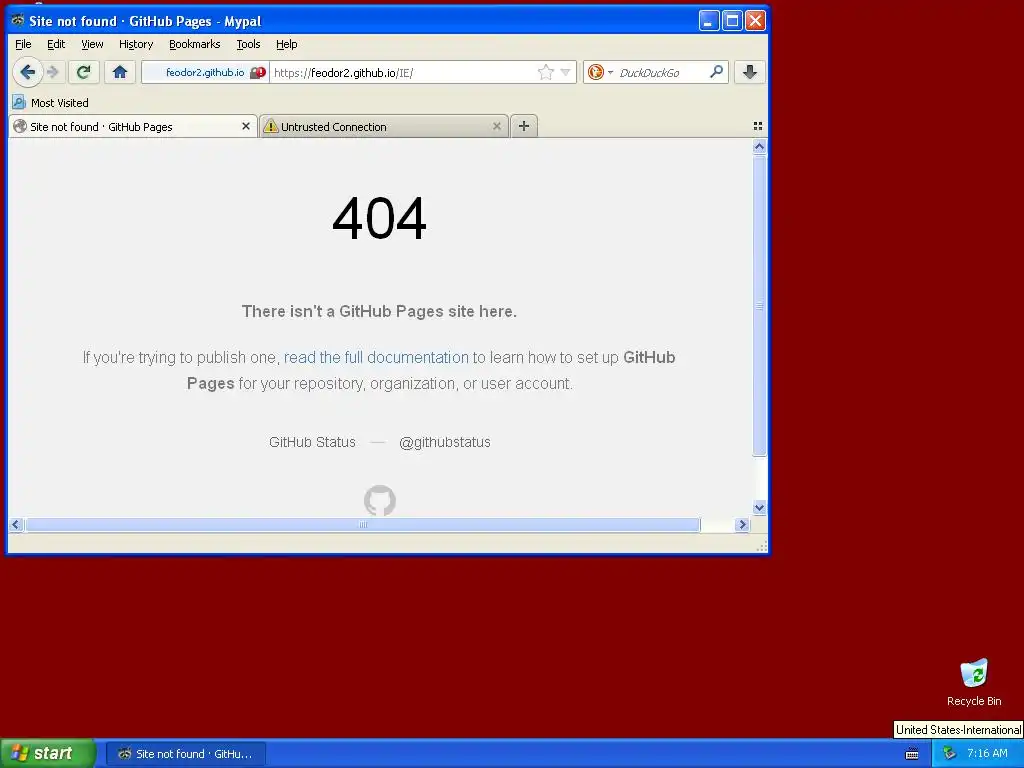1024x768 pixels.
Task: Click the keyboard language indicator in tray
Action: (x=912, y=754)
